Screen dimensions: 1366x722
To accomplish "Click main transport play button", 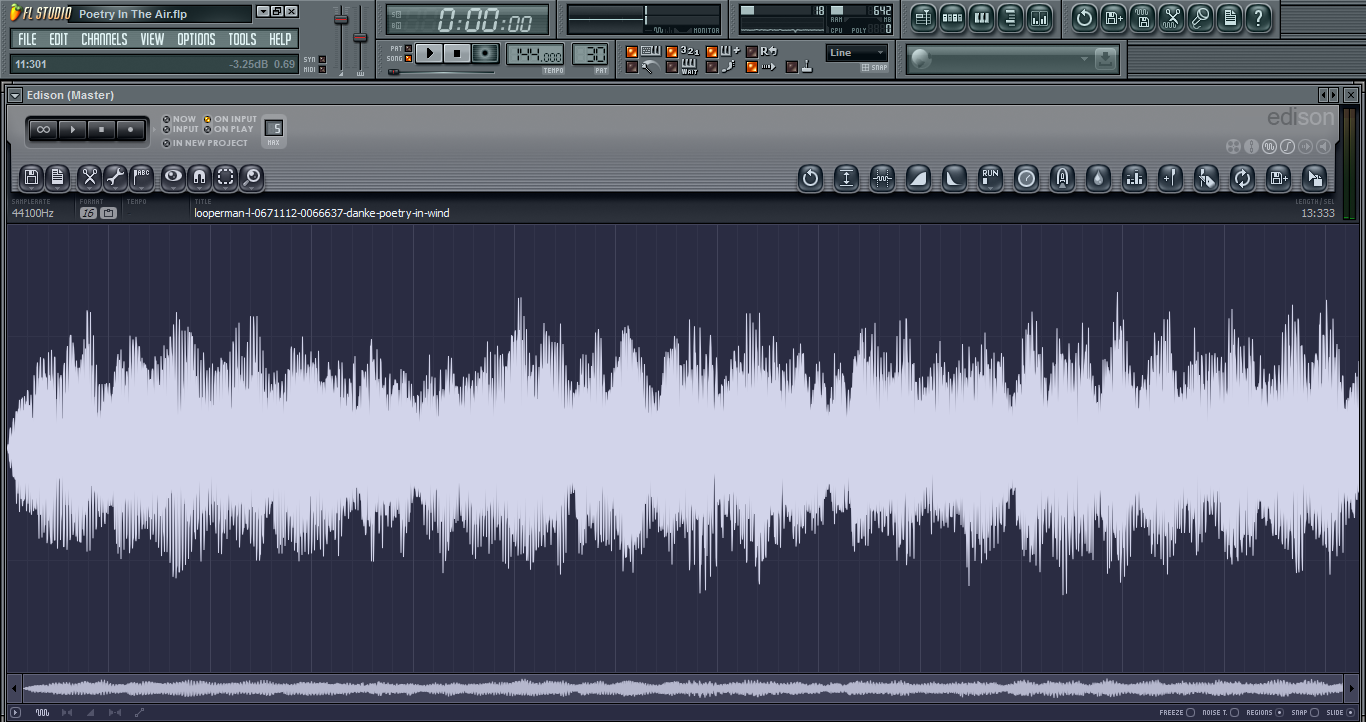I will [x=429, y=53].
